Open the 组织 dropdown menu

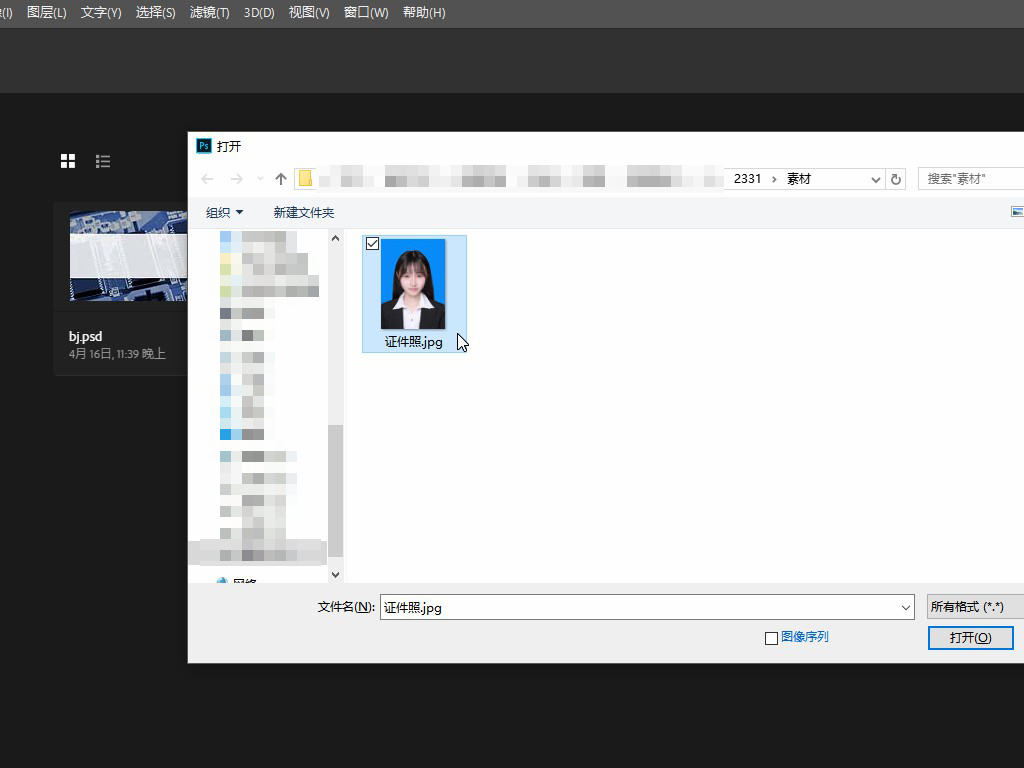tap(224, 212)
